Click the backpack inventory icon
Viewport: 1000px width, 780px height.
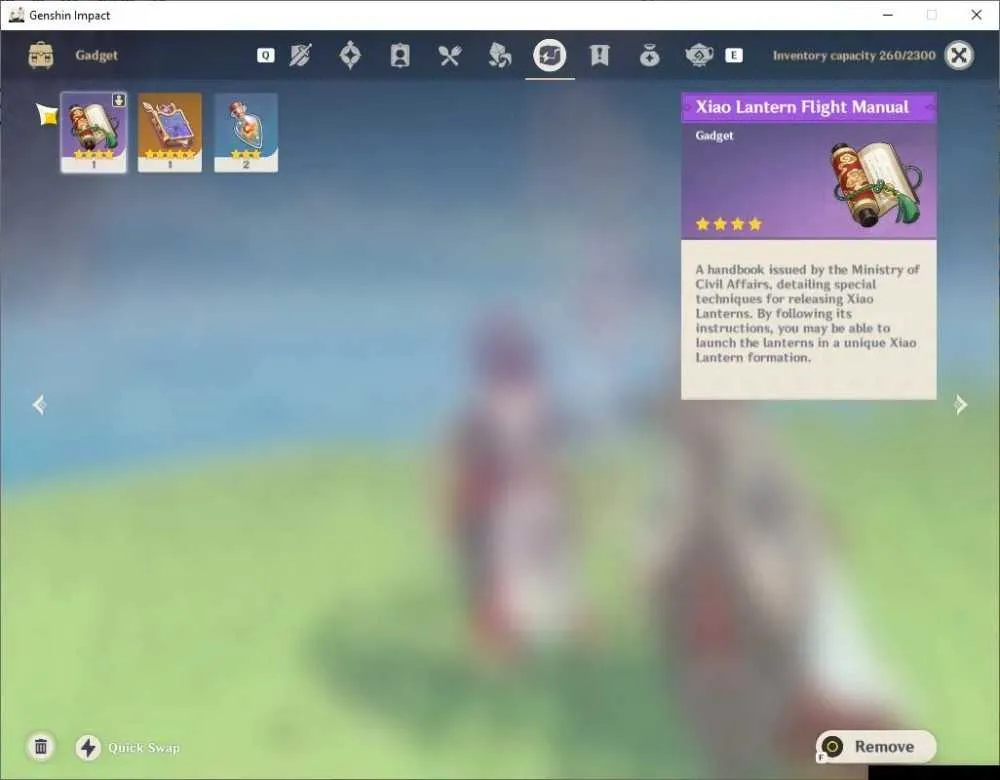tap(41, 55)
